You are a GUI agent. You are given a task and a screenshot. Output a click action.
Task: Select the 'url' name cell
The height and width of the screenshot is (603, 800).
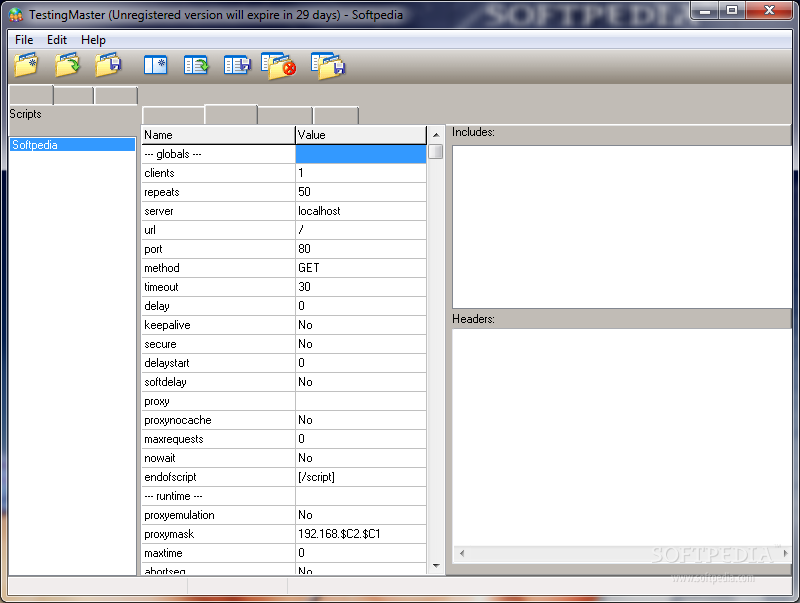click(218, 230)
